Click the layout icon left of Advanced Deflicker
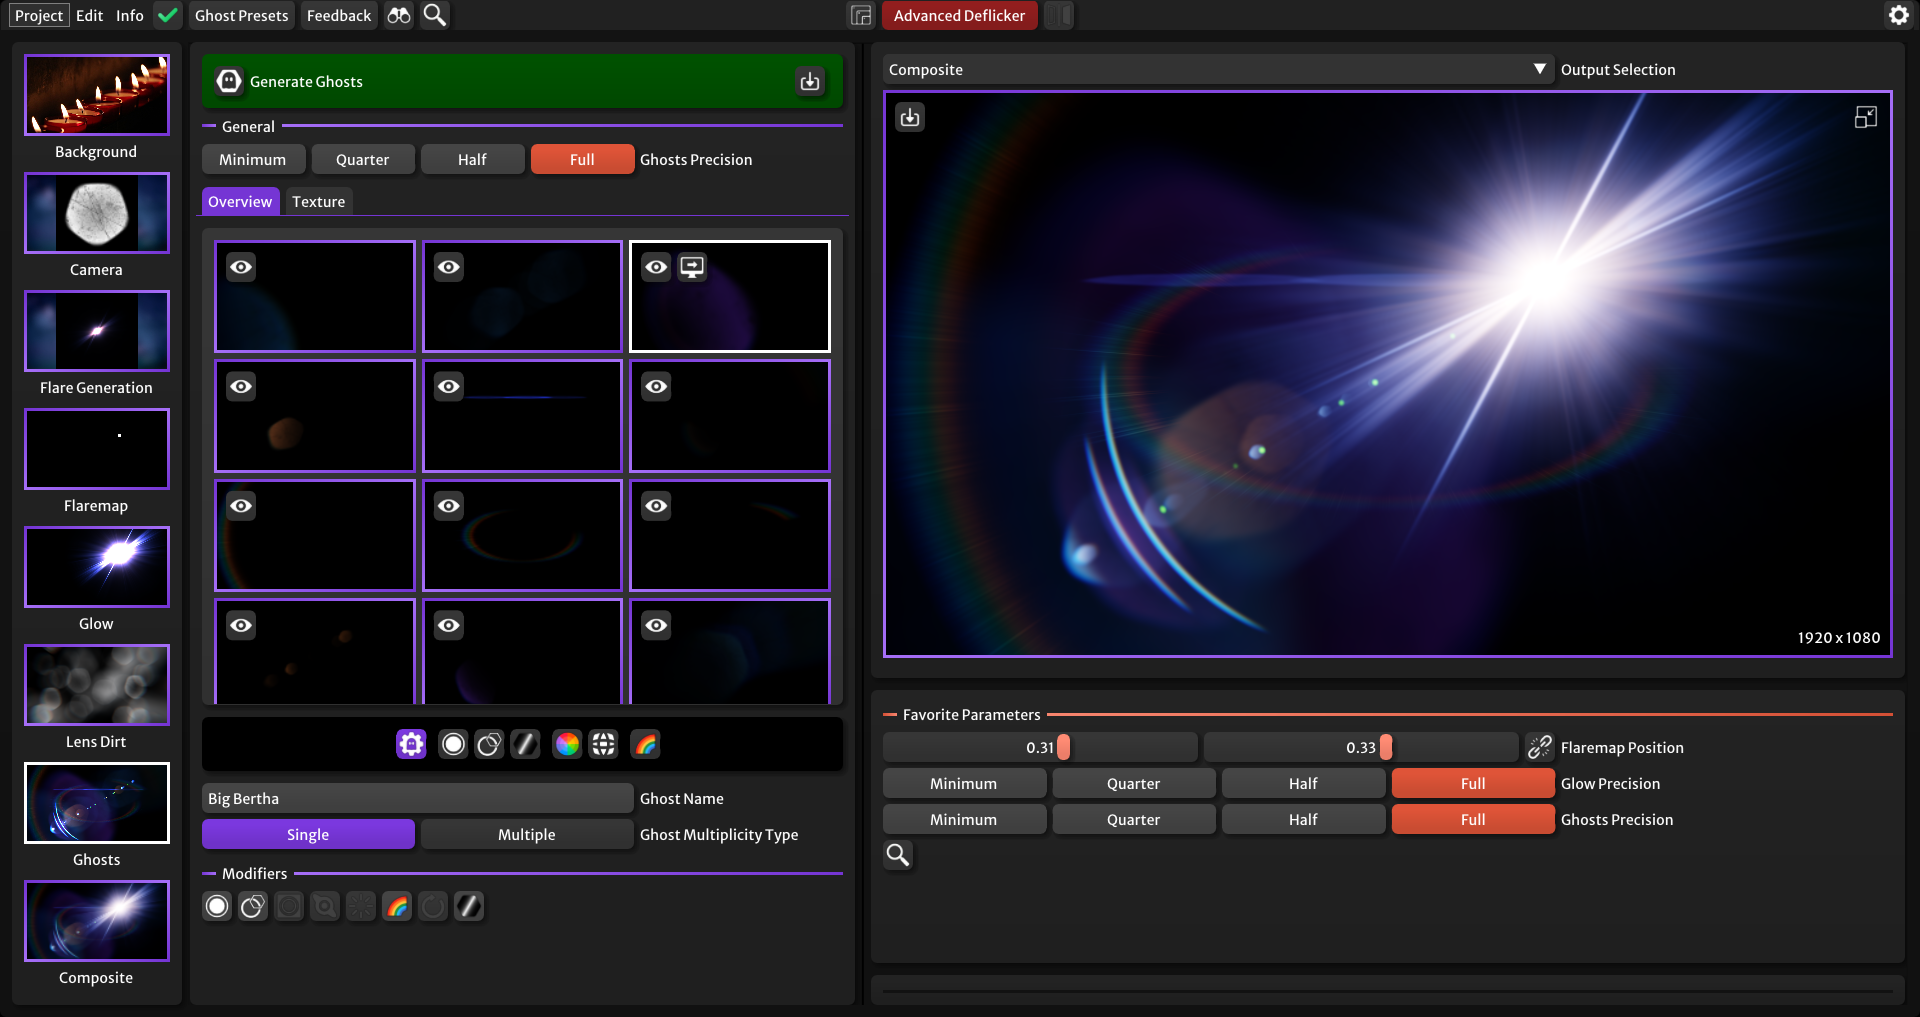Viewport: 1920px width, 1017px height. [x=861, y=15]
